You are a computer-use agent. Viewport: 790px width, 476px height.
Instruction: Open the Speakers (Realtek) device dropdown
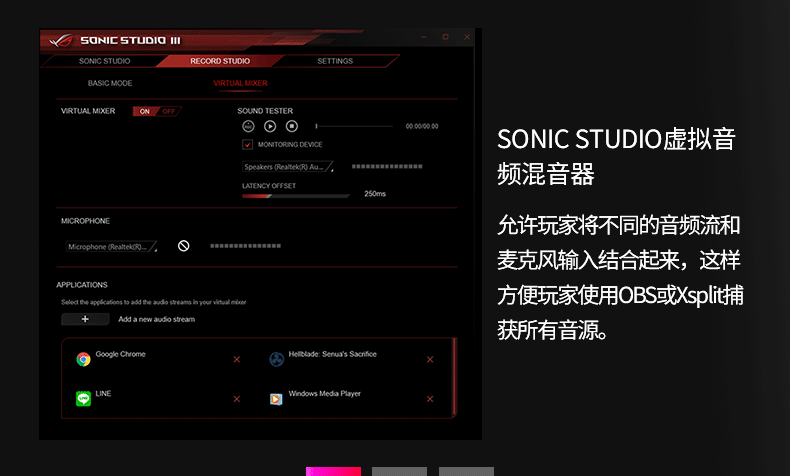[x=288, y=167]
